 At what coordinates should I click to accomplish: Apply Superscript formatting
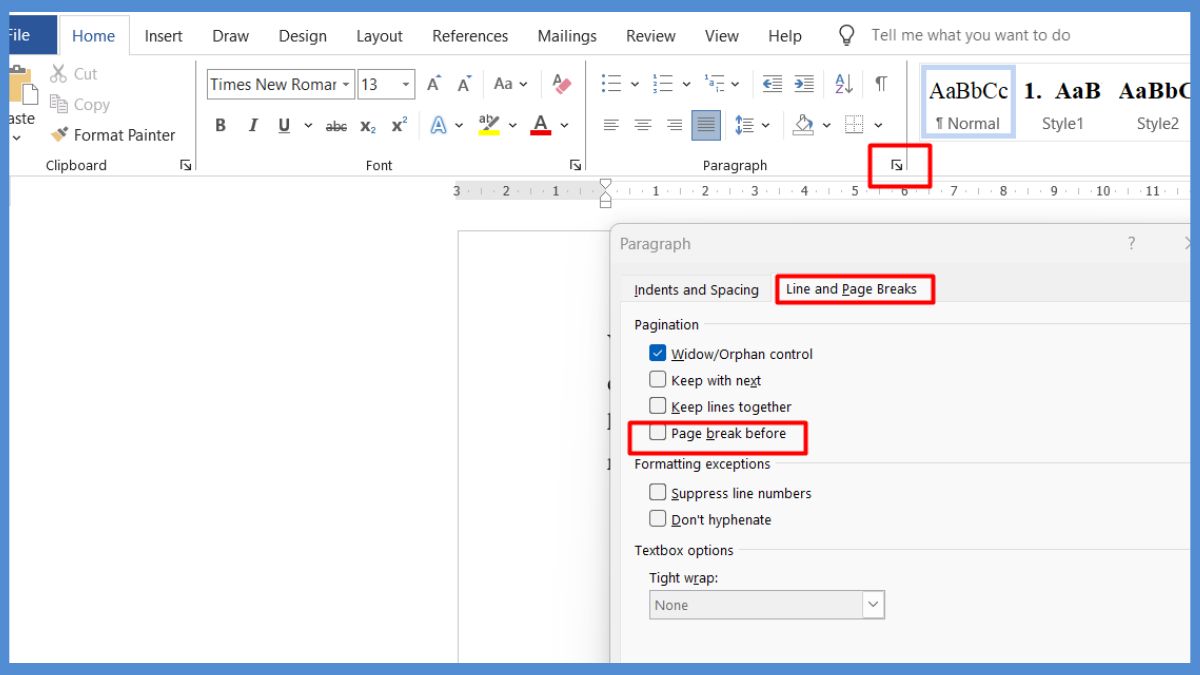tap(399, 125)
